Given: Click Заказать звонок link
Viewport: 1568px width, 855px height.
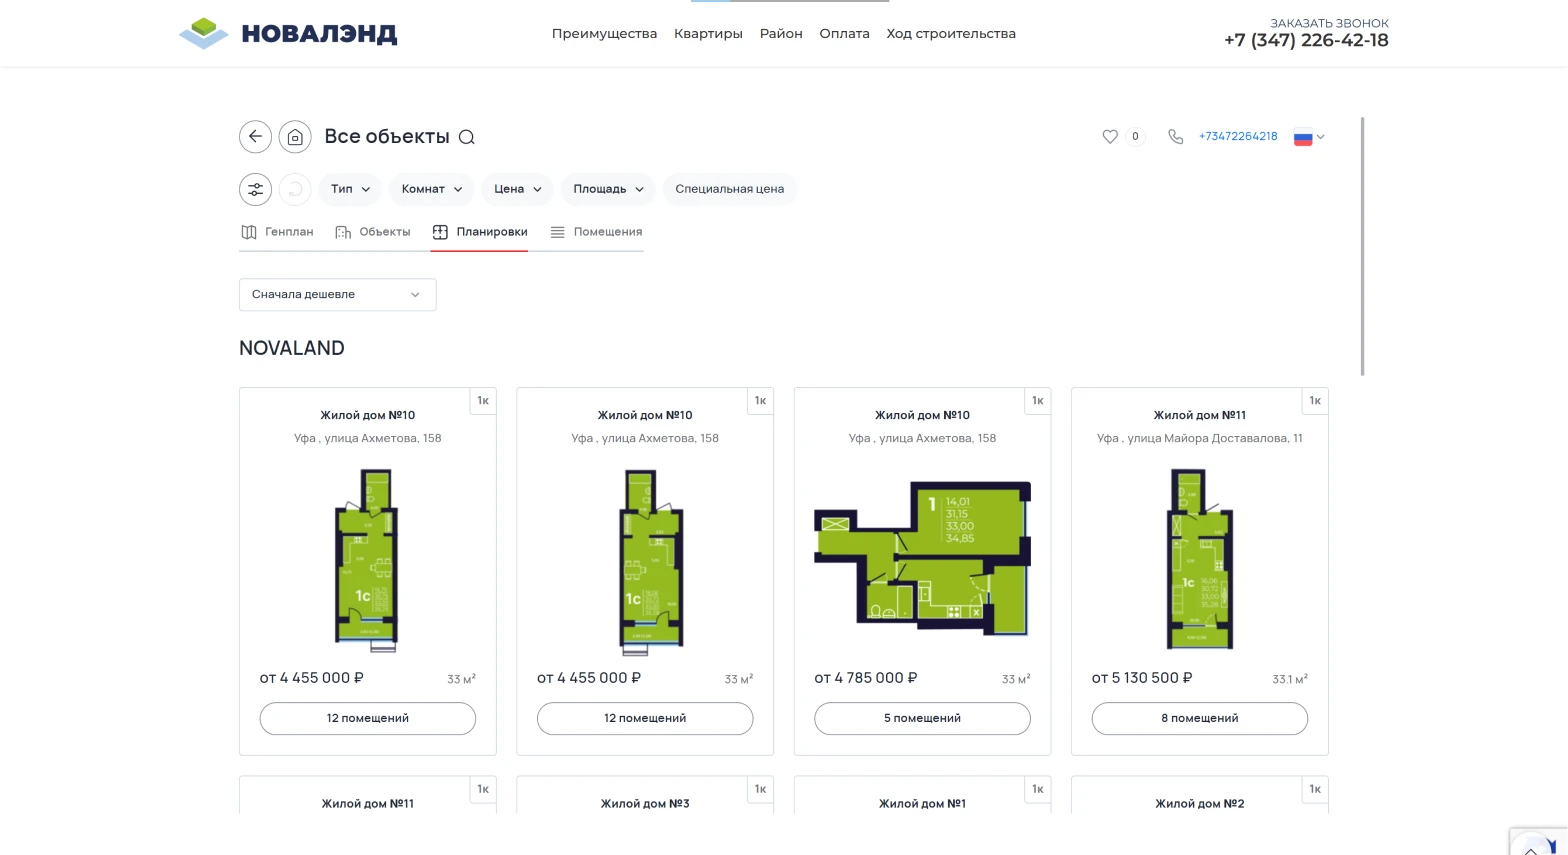Looking at the screenshot, I should point(1329,23).
